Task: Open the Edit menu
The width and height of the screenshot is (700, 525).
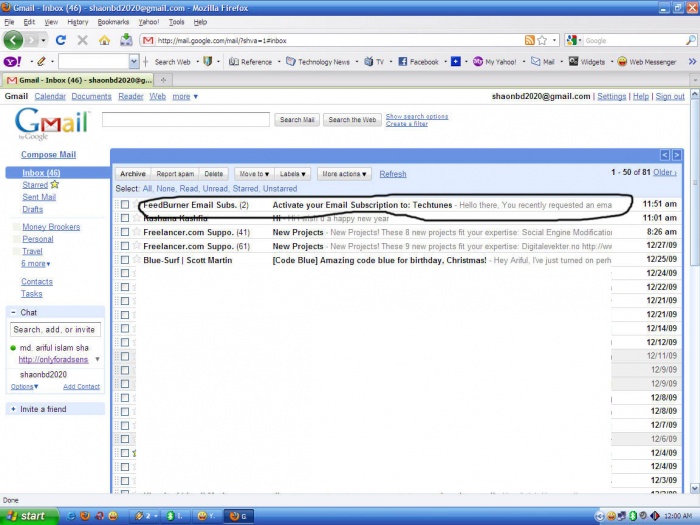Action: coord(29,22)
